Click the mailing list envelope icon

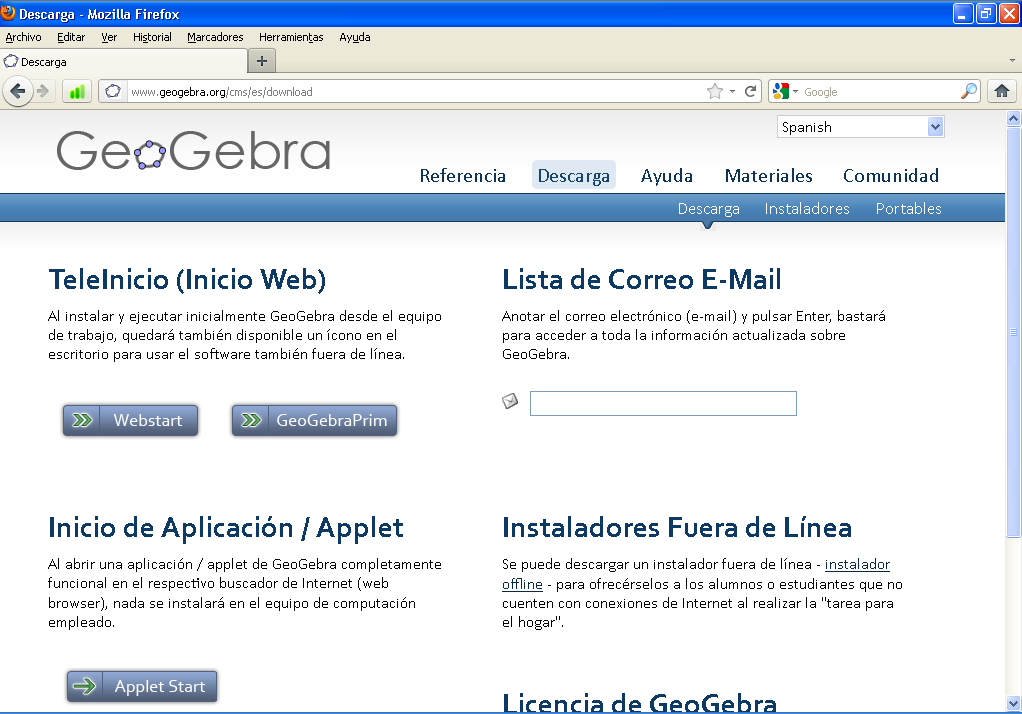(510, 402)
